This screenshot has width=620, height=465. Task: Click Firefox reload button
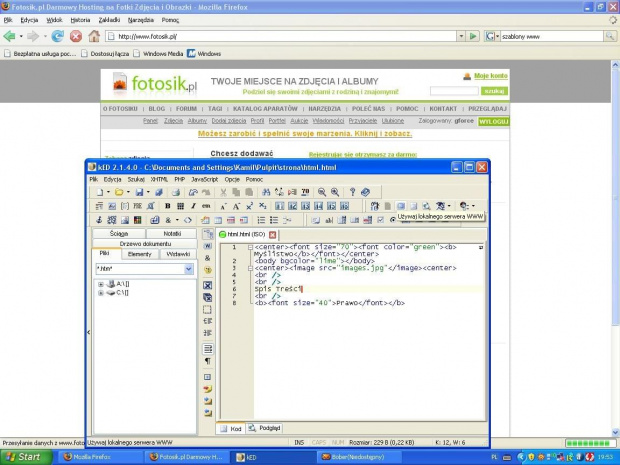point(58,36)
